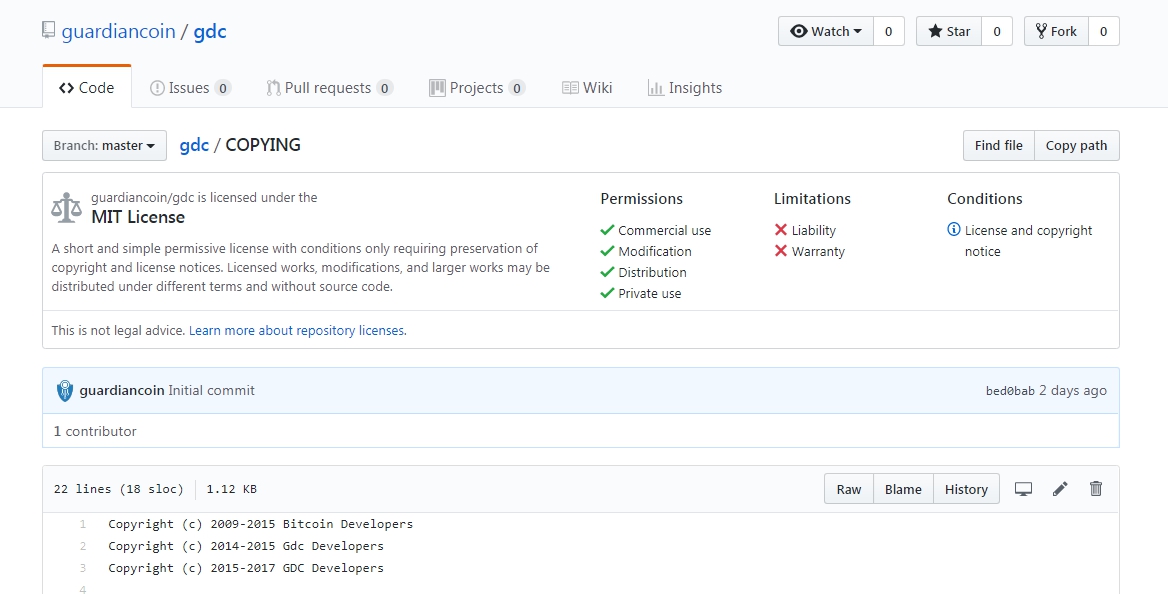View the Raw file
This screenshot has height=594, width=1168.
click(x=848, y=489)
